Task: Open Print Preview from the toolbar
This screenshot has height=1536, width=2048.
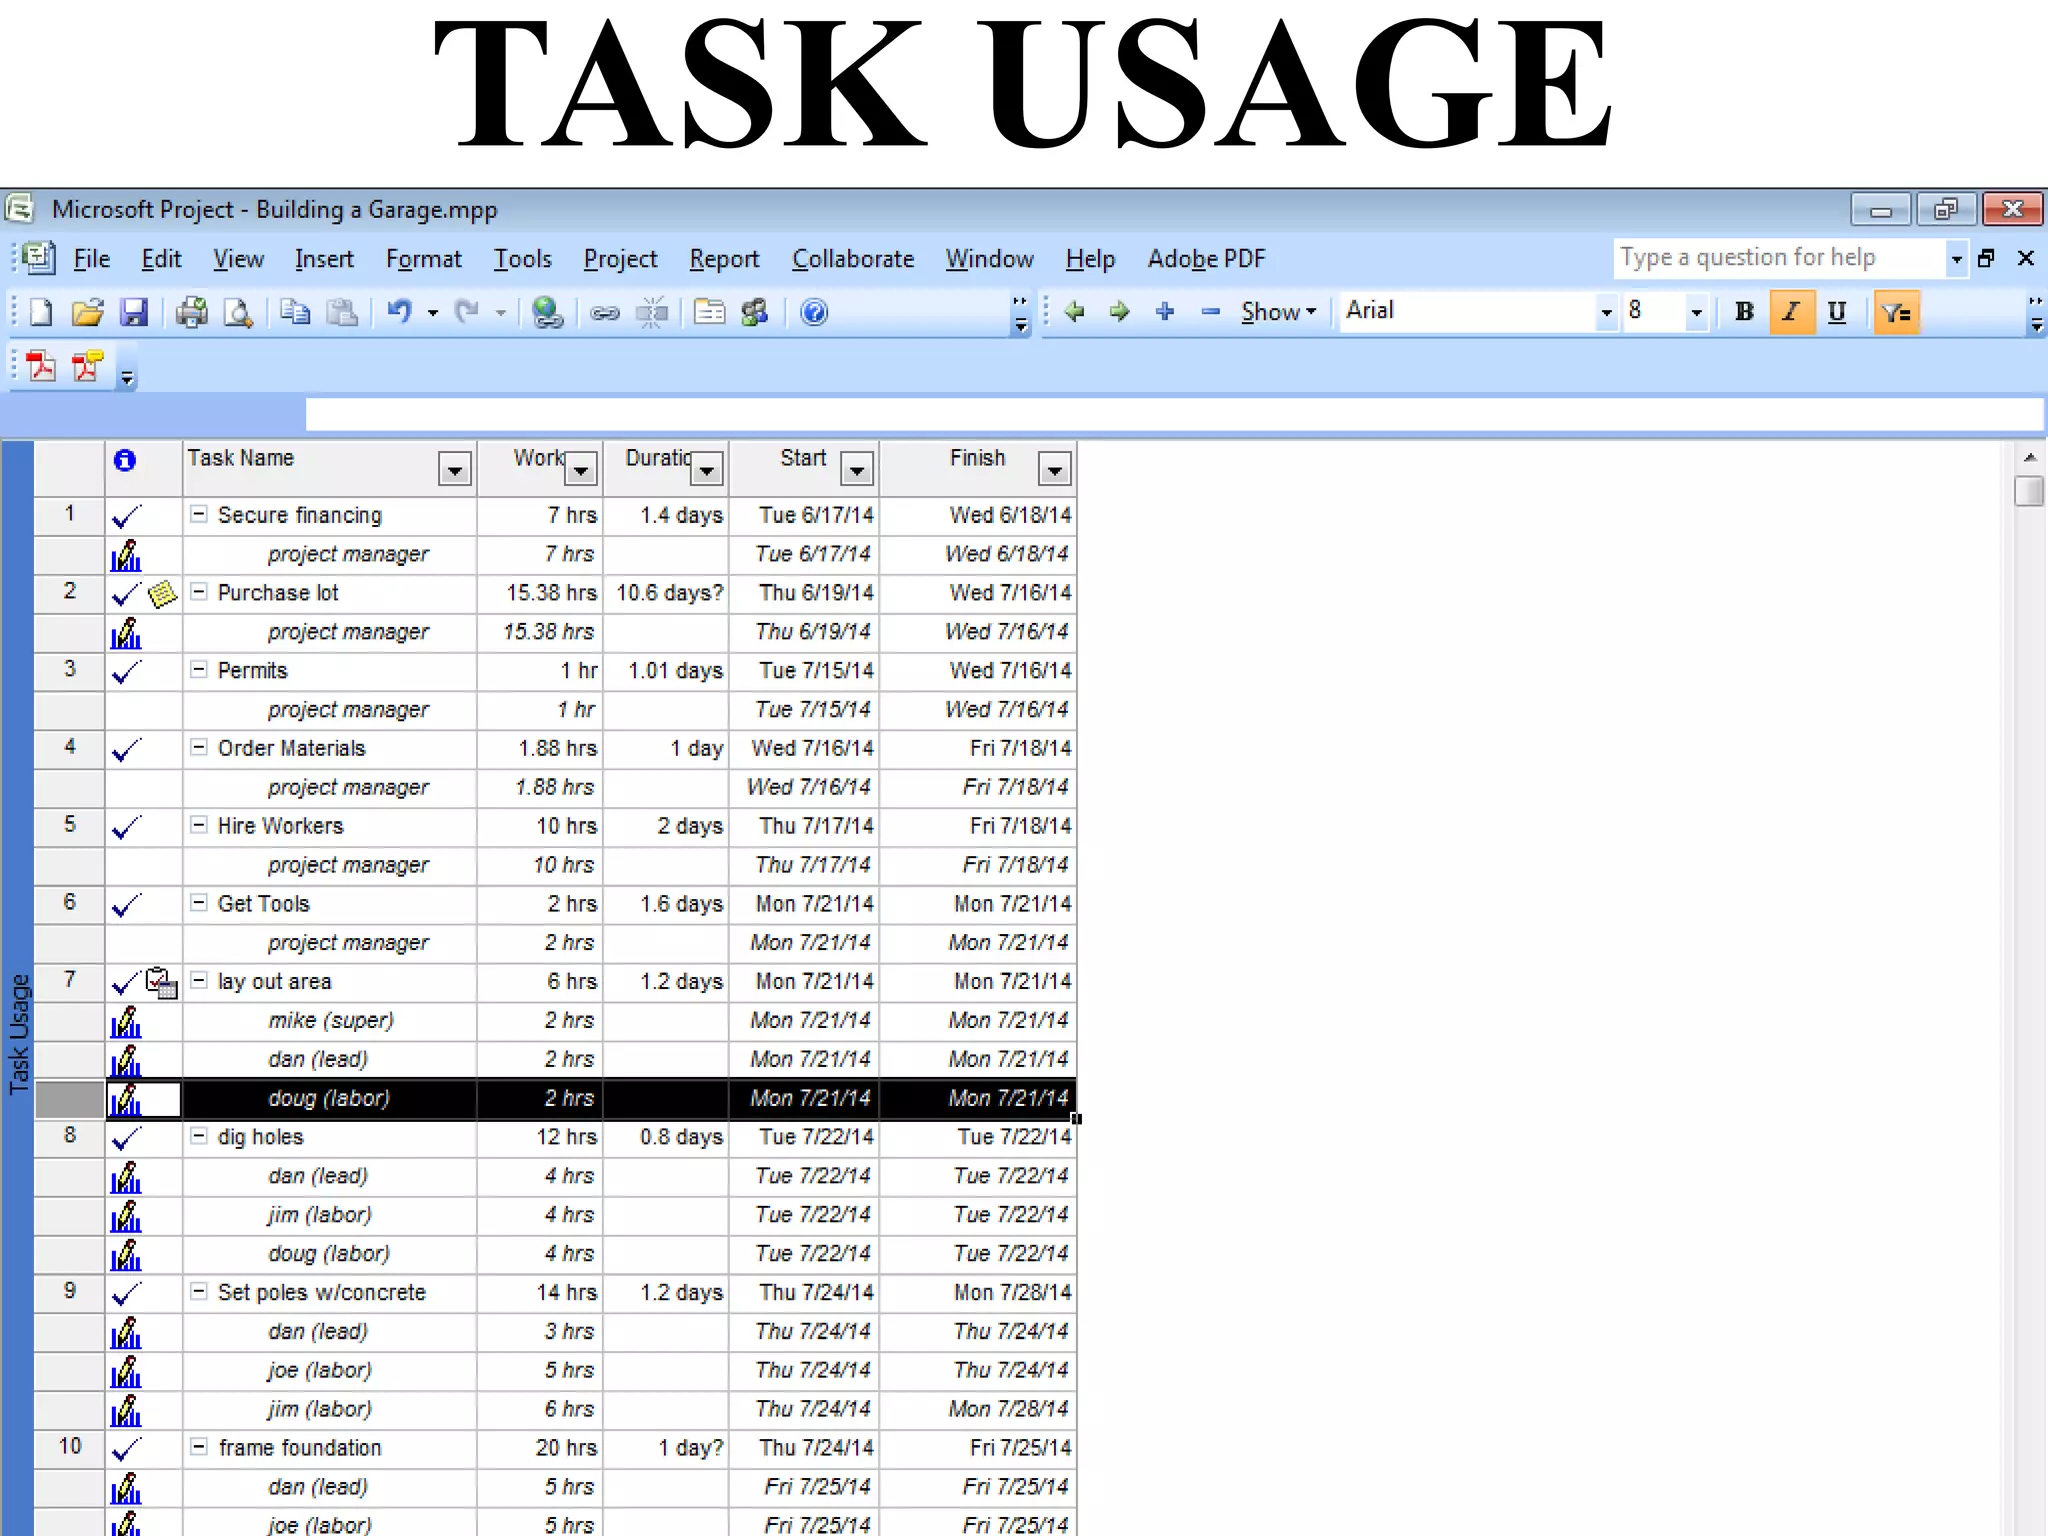Action: pos(238,313)
